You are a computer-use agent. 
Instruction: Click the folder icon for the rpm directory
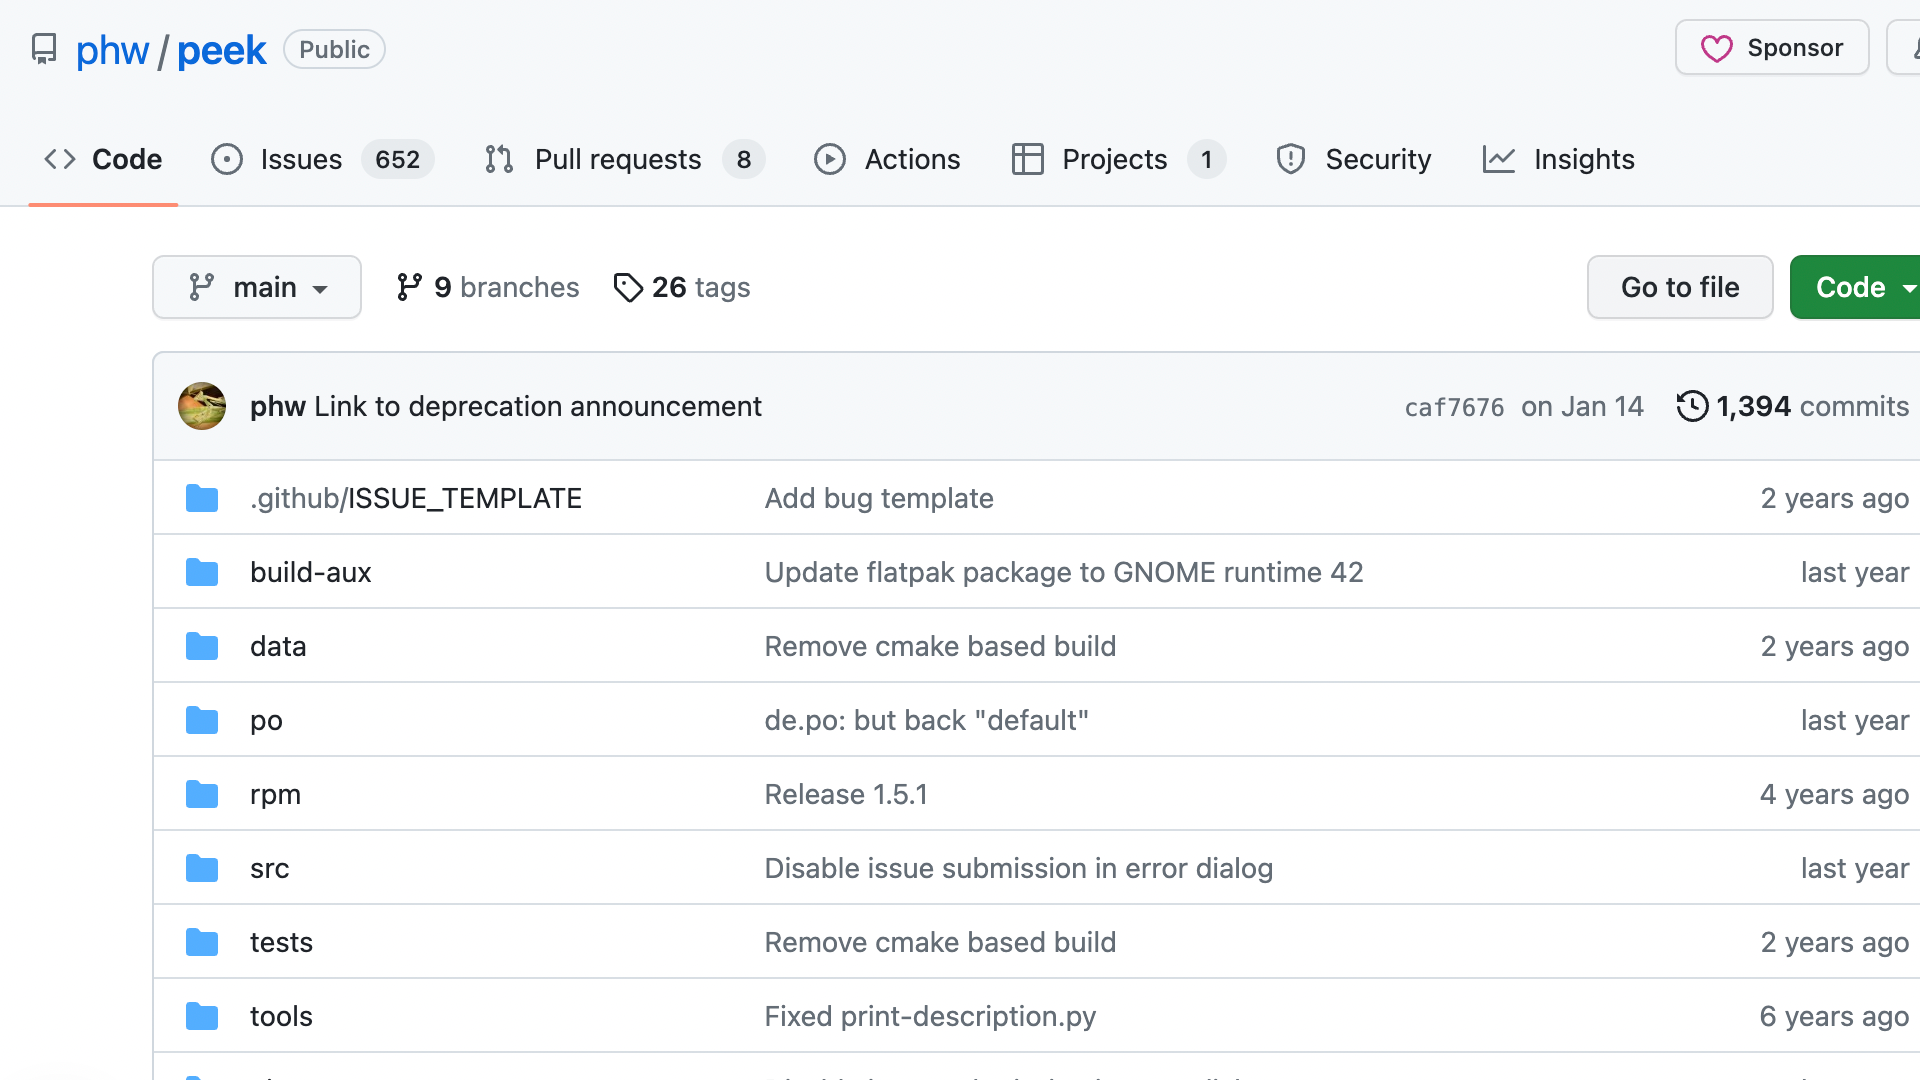pyautogui.click(x=202, y=794)
